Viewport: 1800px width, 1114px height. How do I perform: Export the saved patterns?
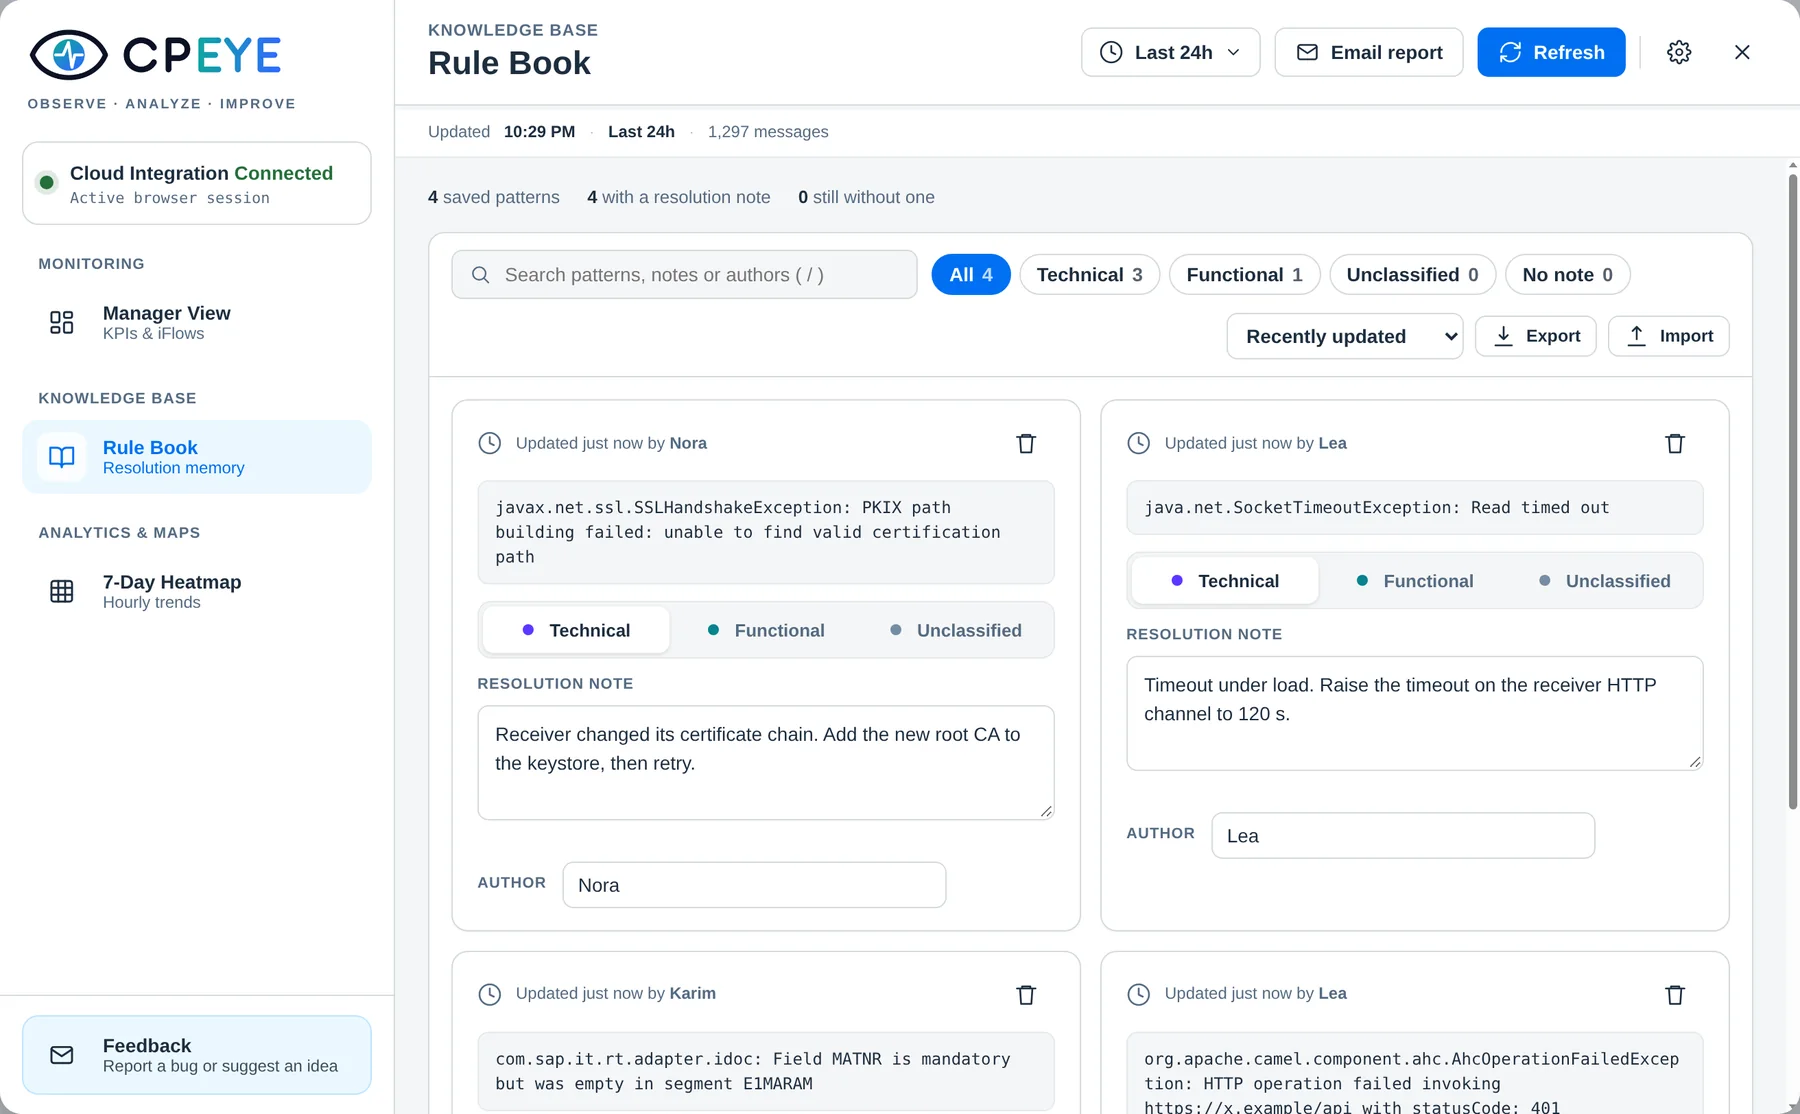1535,336
